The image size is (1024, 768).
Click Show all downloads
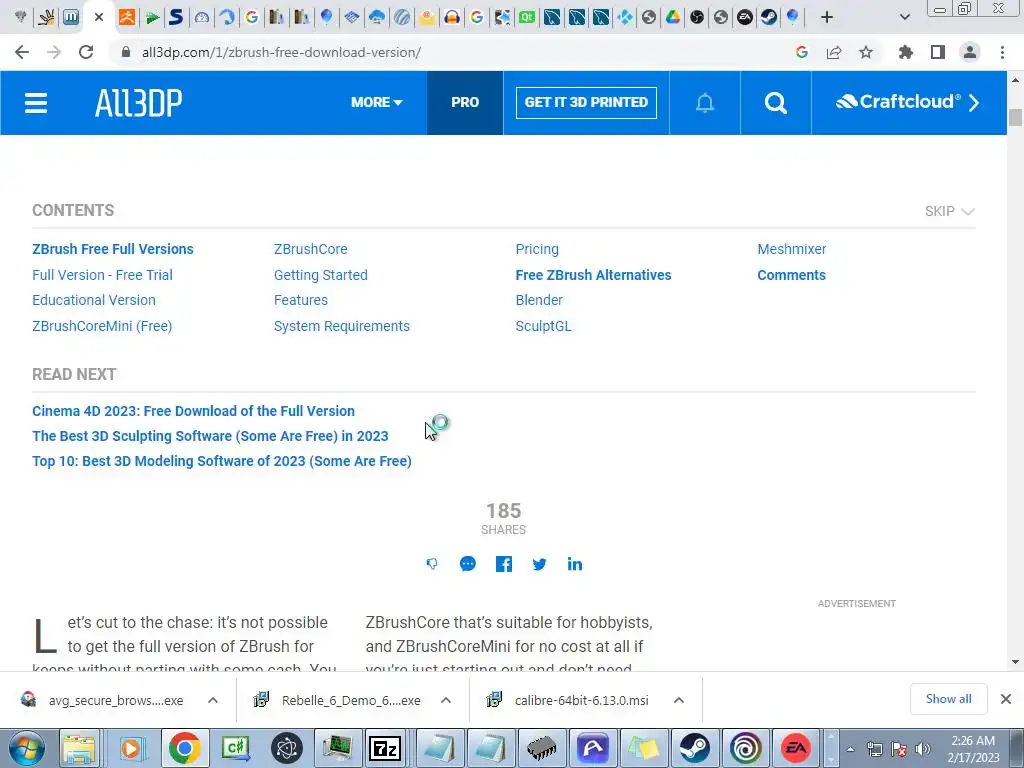point(948,699)
